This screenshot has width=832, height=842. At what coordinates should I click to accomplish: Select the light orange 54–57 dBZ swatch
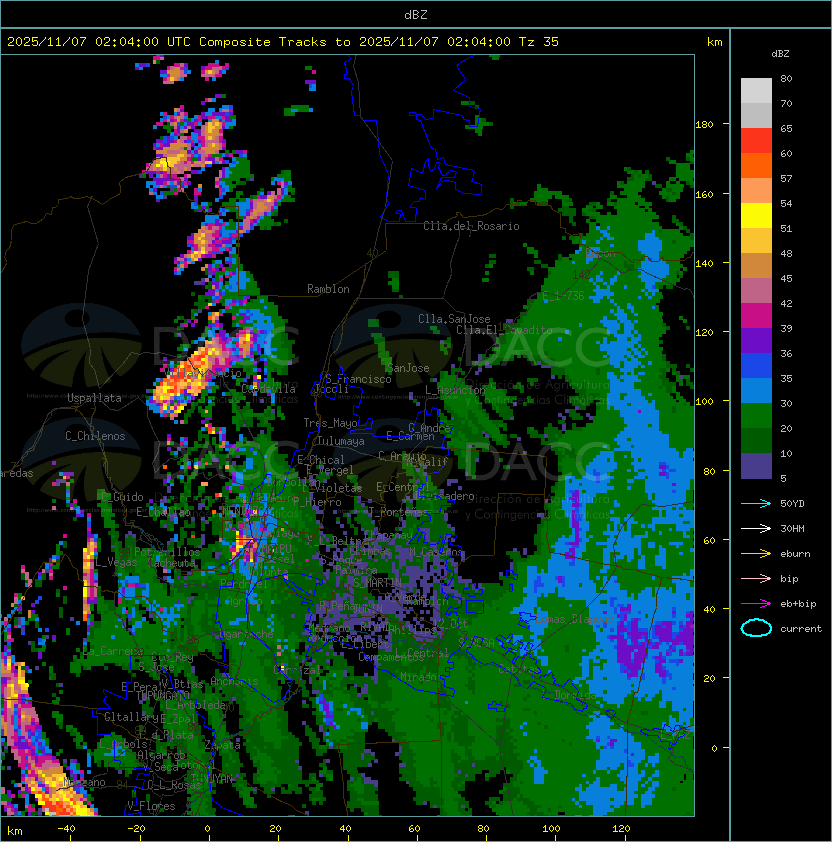tap(756, 191)
